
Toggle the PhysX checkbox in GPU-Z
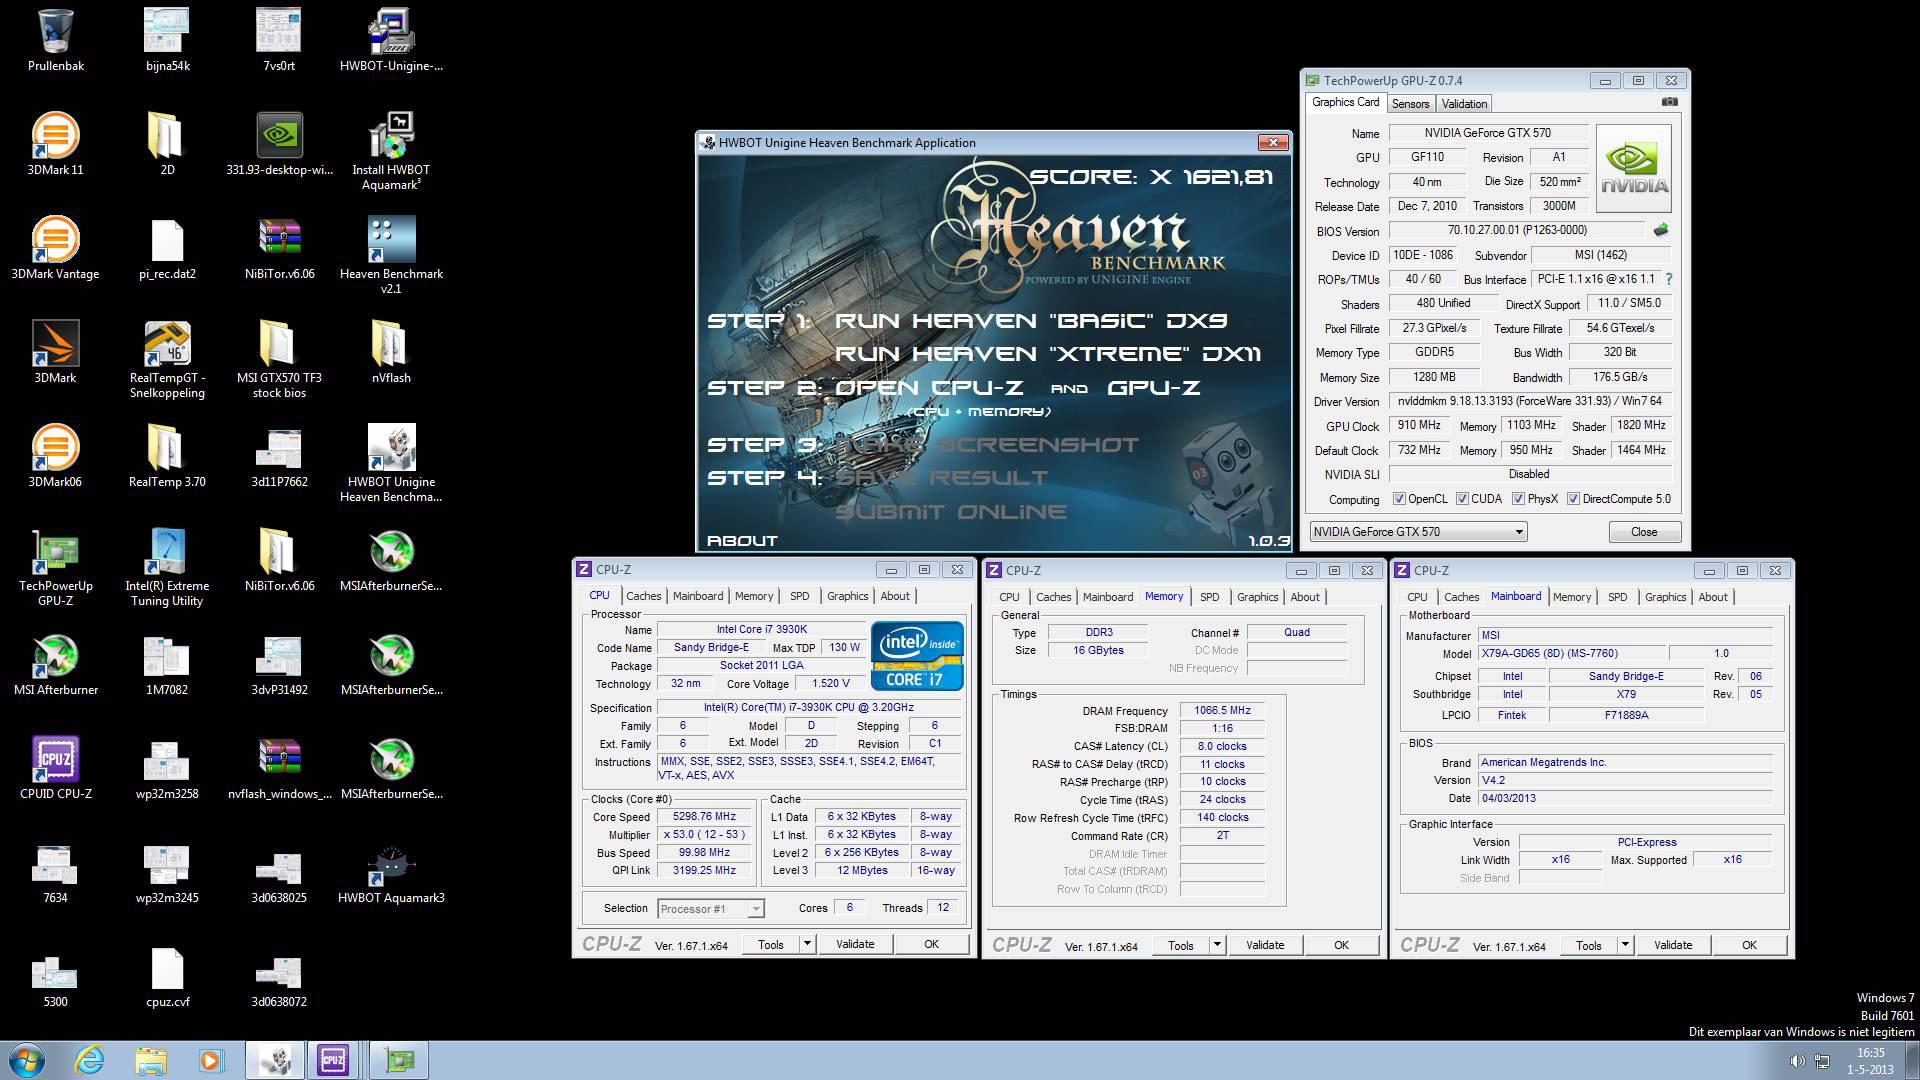pos(1518,499)
